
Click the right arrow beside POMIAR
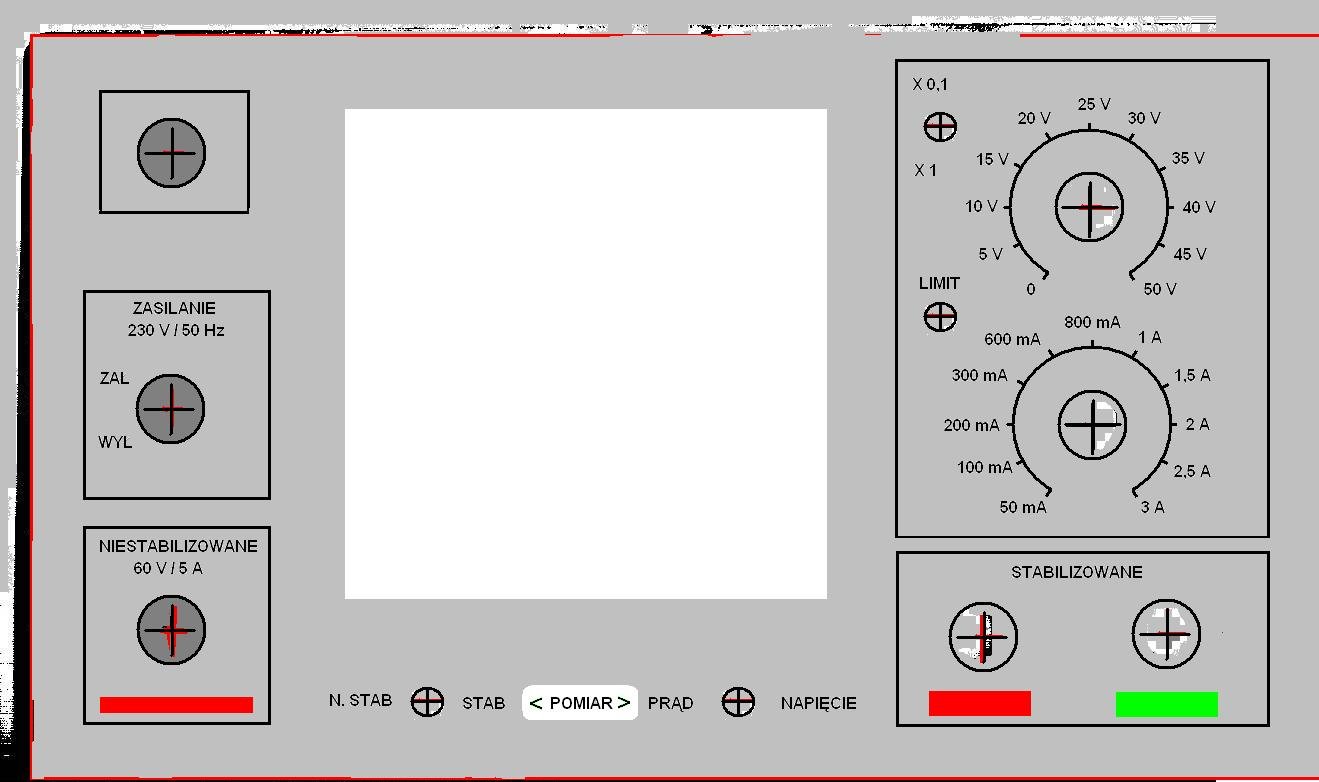point(624,703)
